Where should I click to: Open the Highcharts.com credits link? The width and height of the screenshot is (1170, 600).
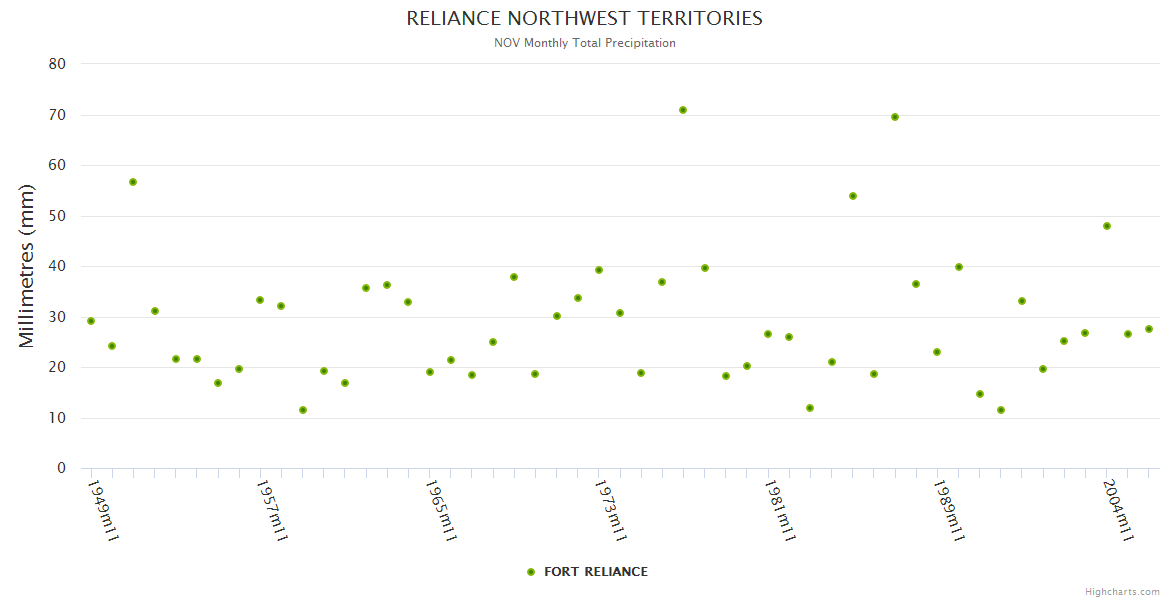coord(1122,591)
